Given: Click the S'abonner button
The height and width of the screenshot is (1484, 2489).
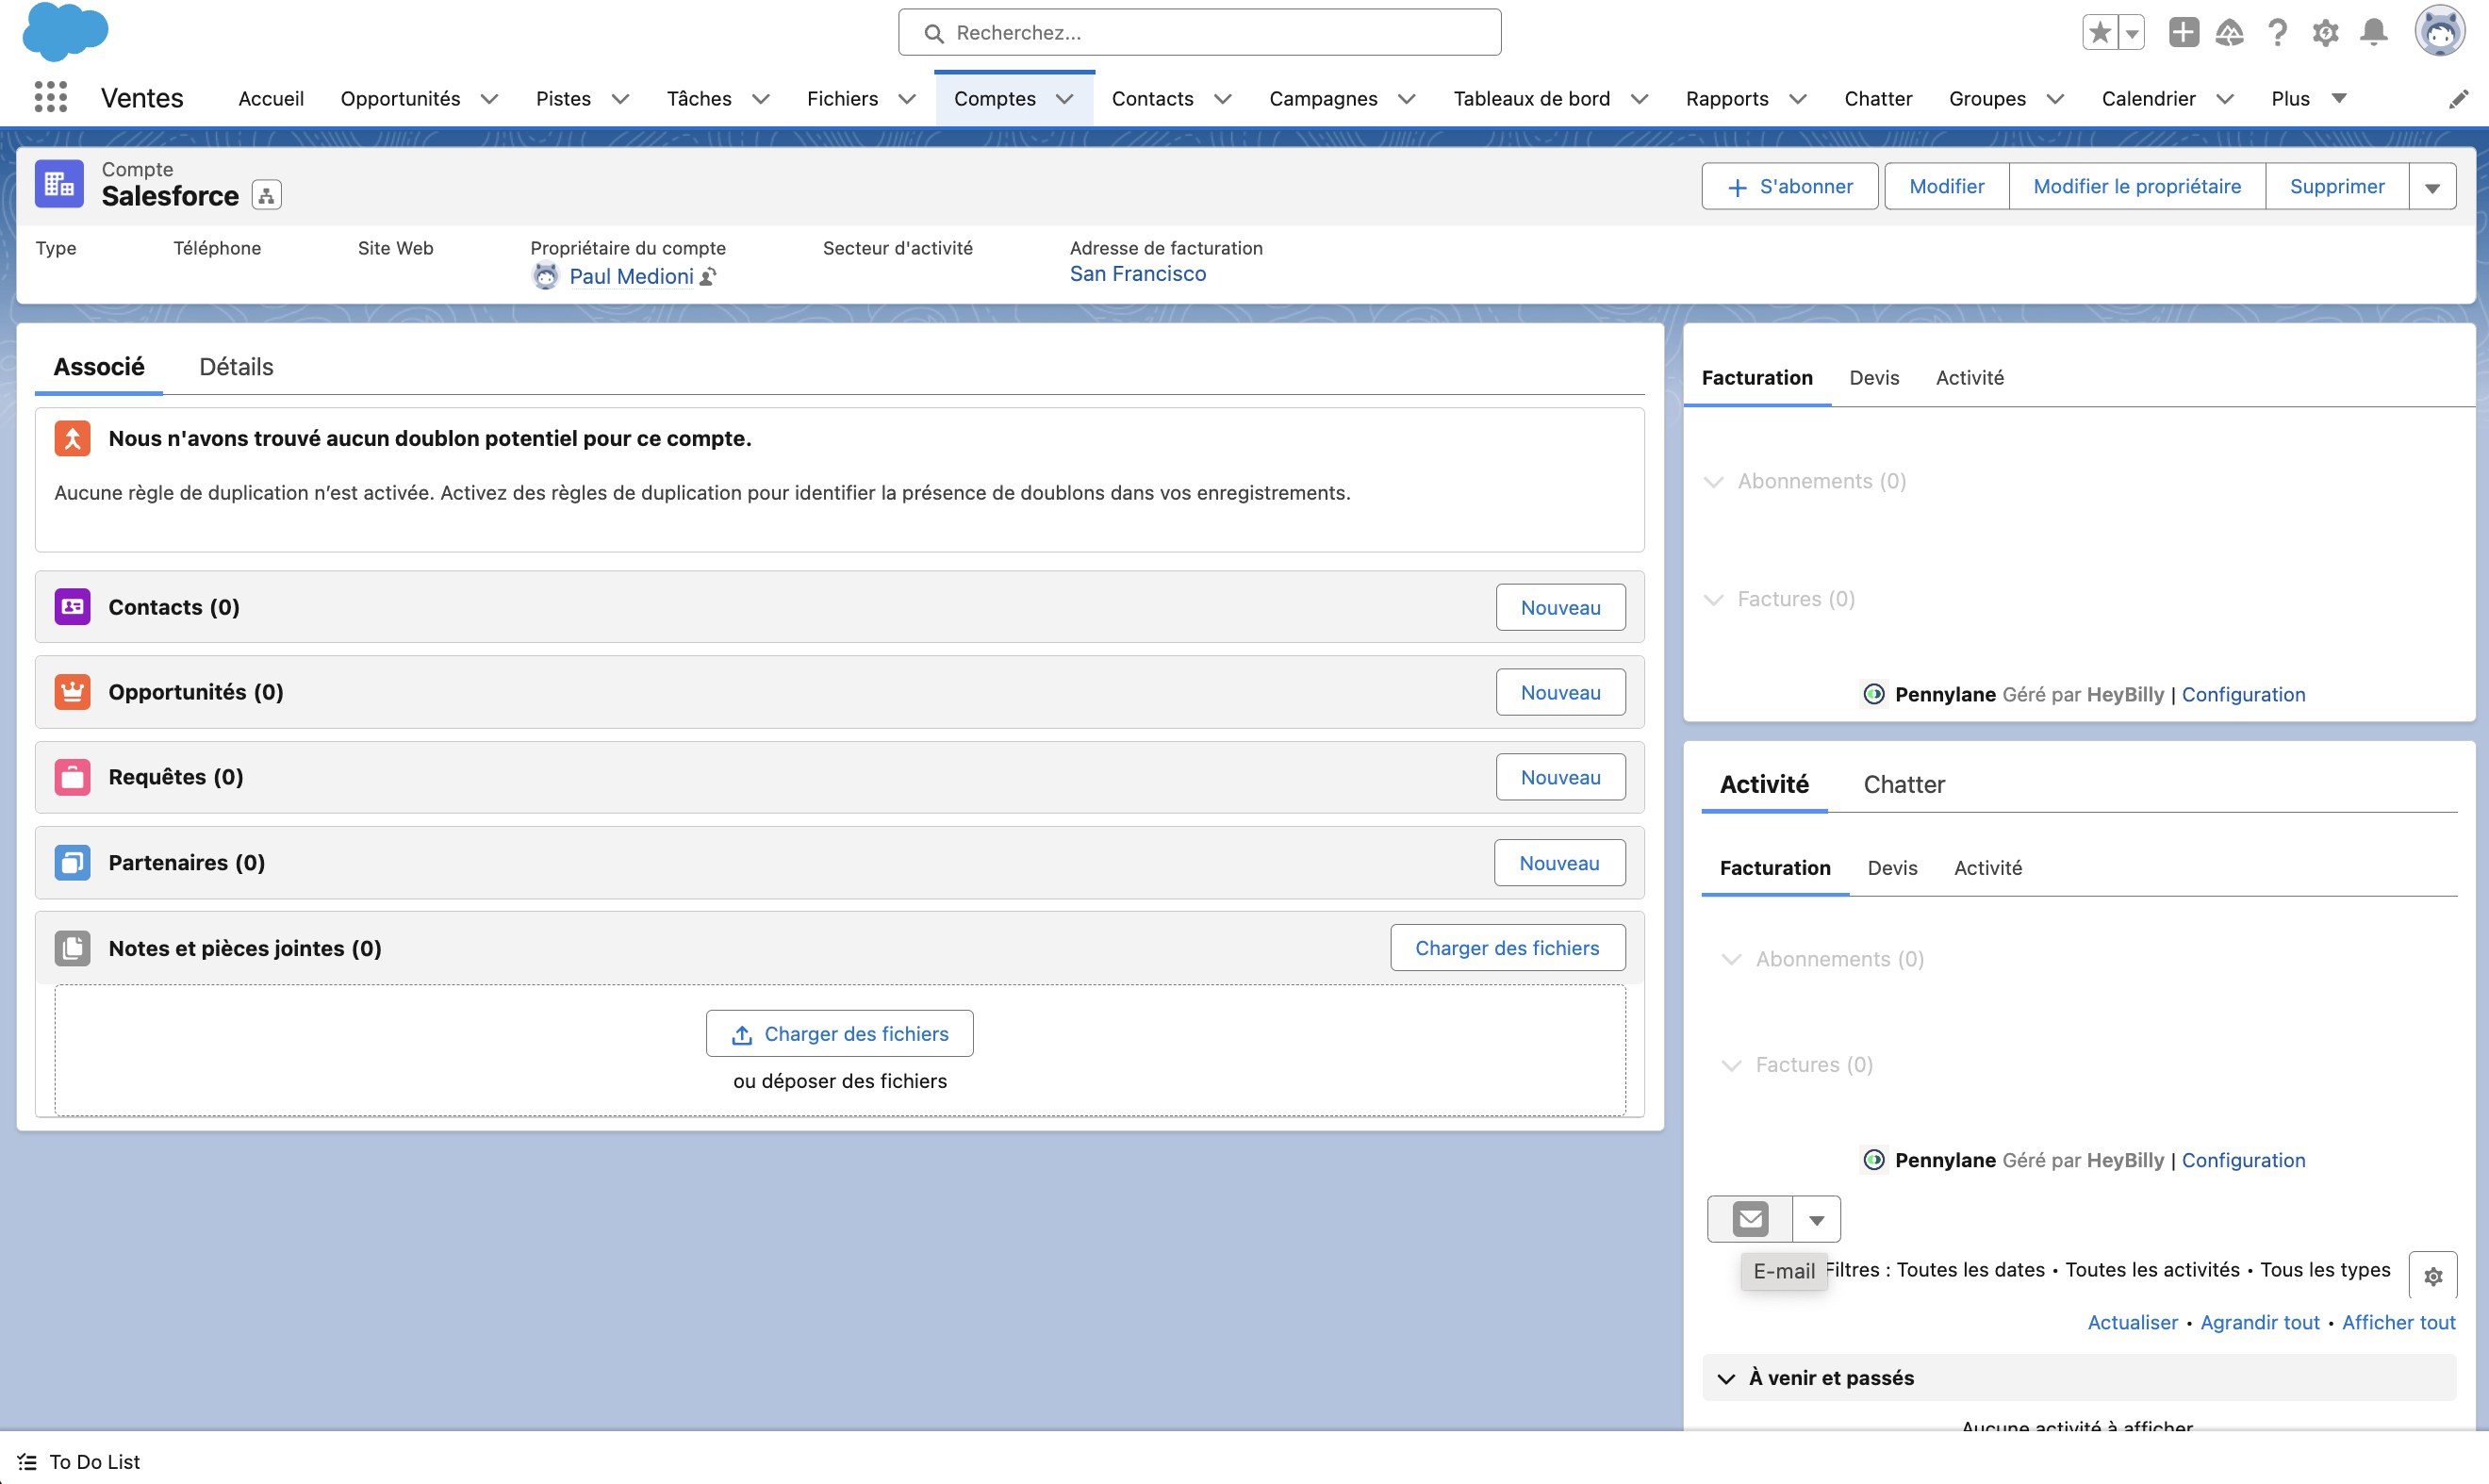Looking at the screenshot, I should 1789,187.
